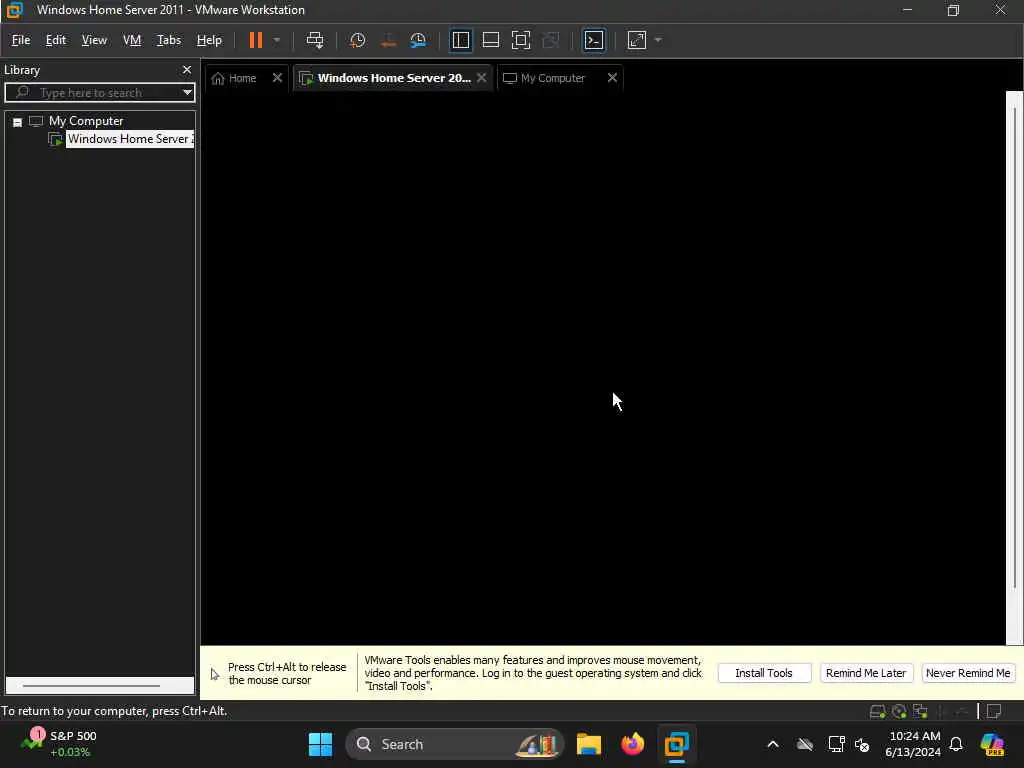Click the VMware Workstation taskbar icon
1024x768 pixels.
click(x=677, y=744)
